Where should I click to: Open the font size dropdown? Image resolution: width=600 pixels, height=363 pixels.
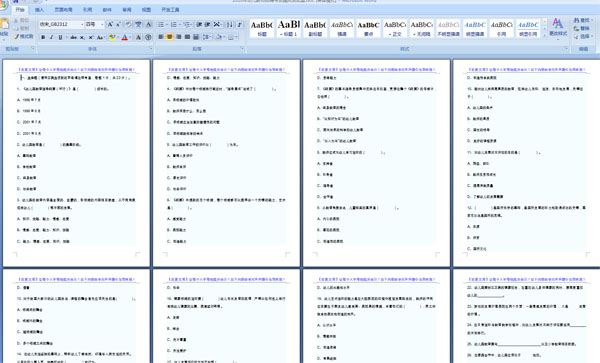click(x=102, y=24)
